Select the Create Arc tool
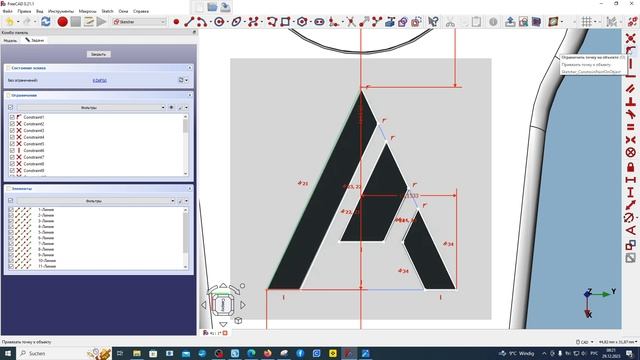The height and width of the screenshot is (360, 640). [201, 22]
